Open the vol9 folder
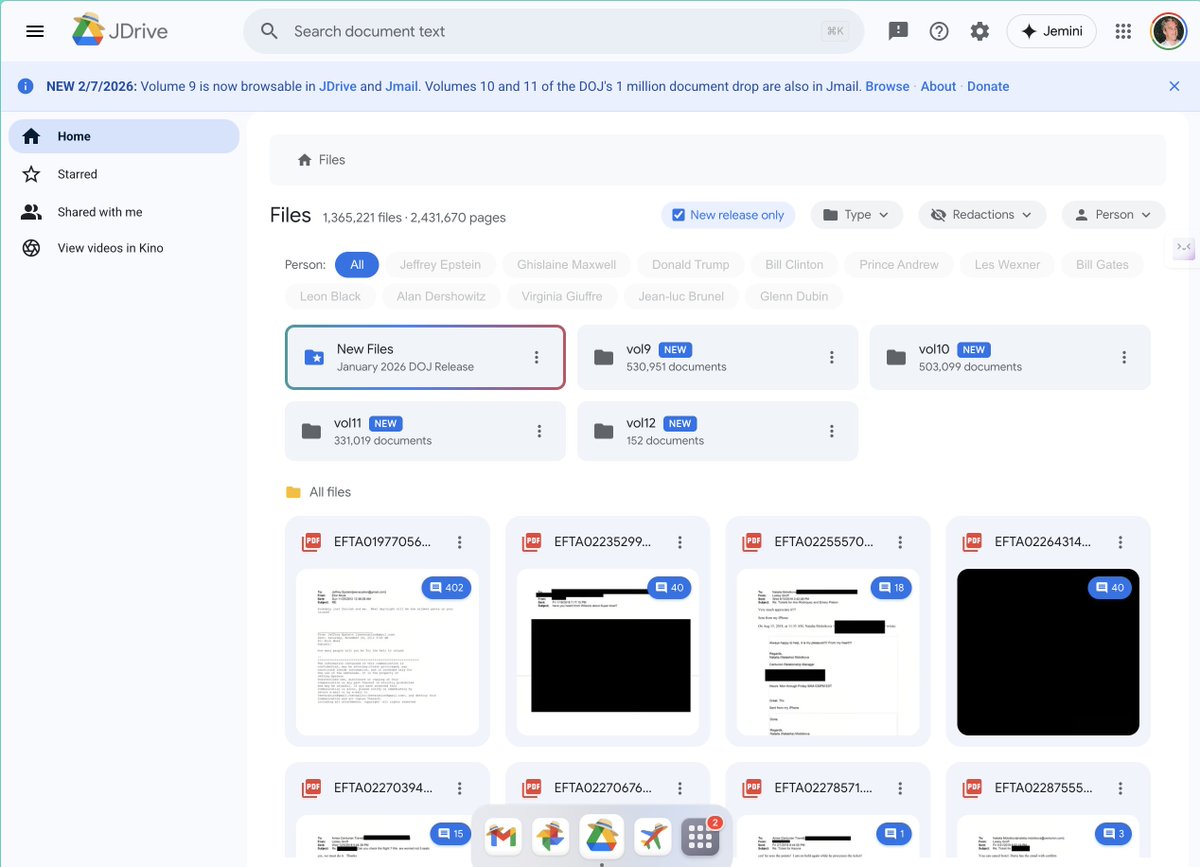Viewport: 1200px width, 867px height. point(717,357)
